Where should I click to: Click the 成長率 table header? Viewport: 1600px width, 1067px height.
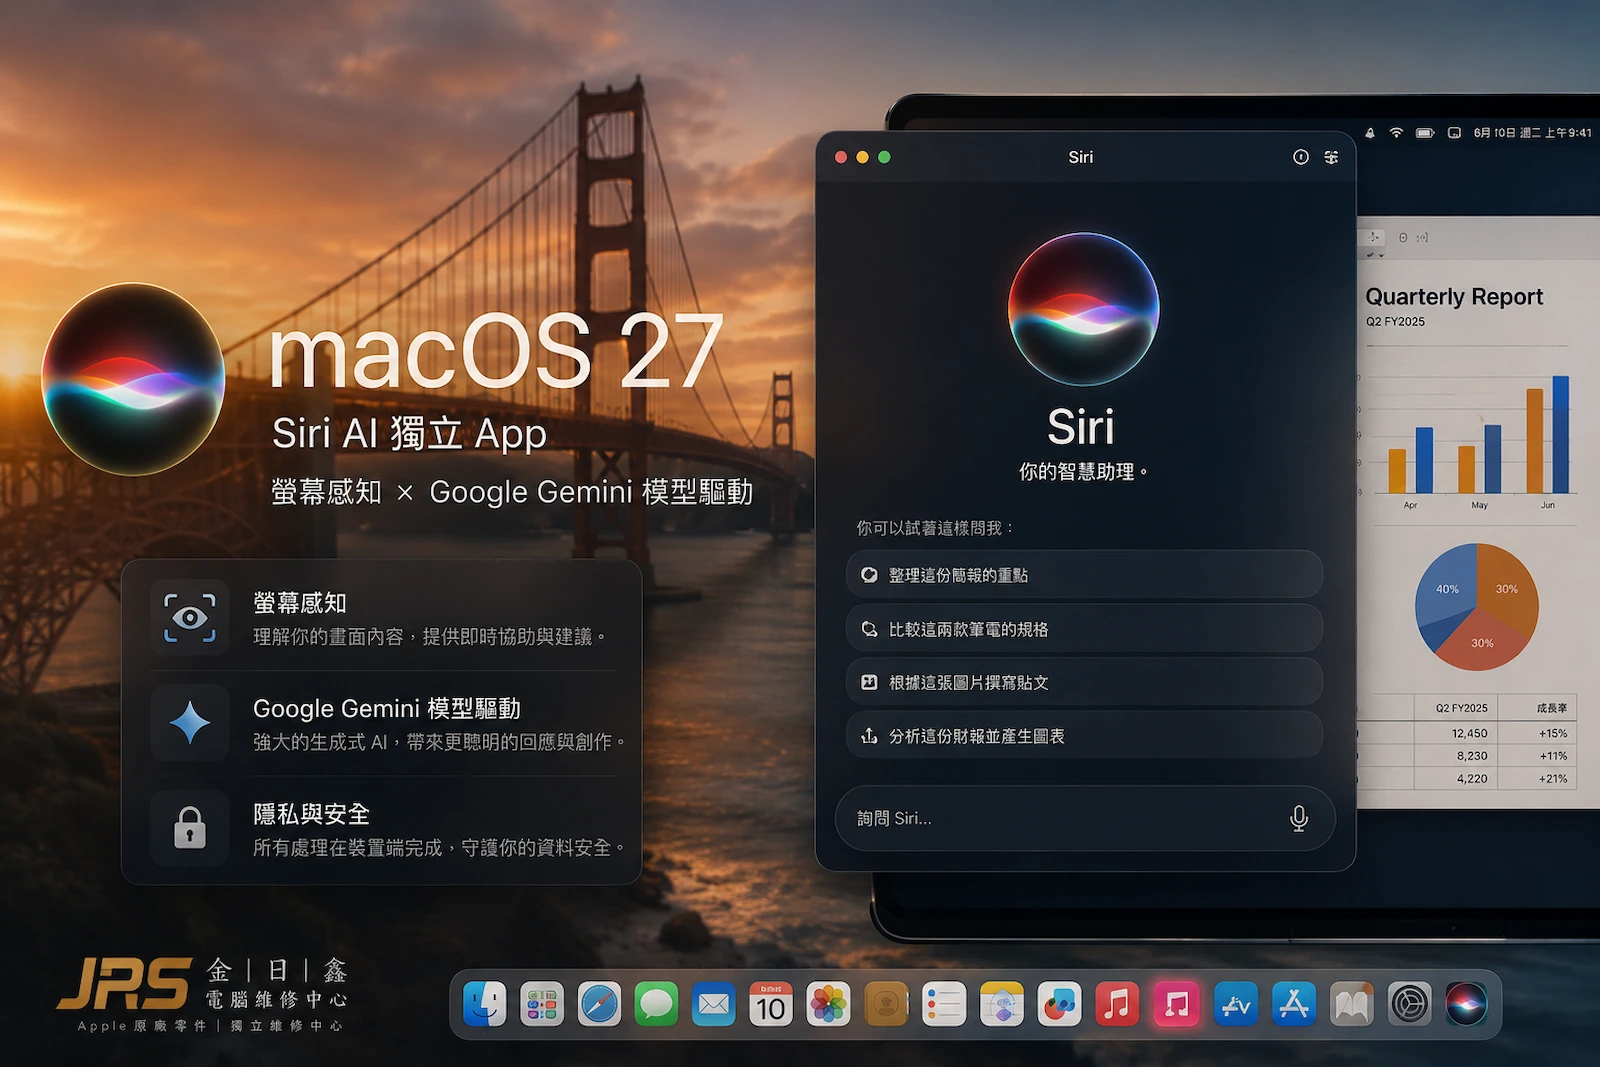tap(1551, 708)
